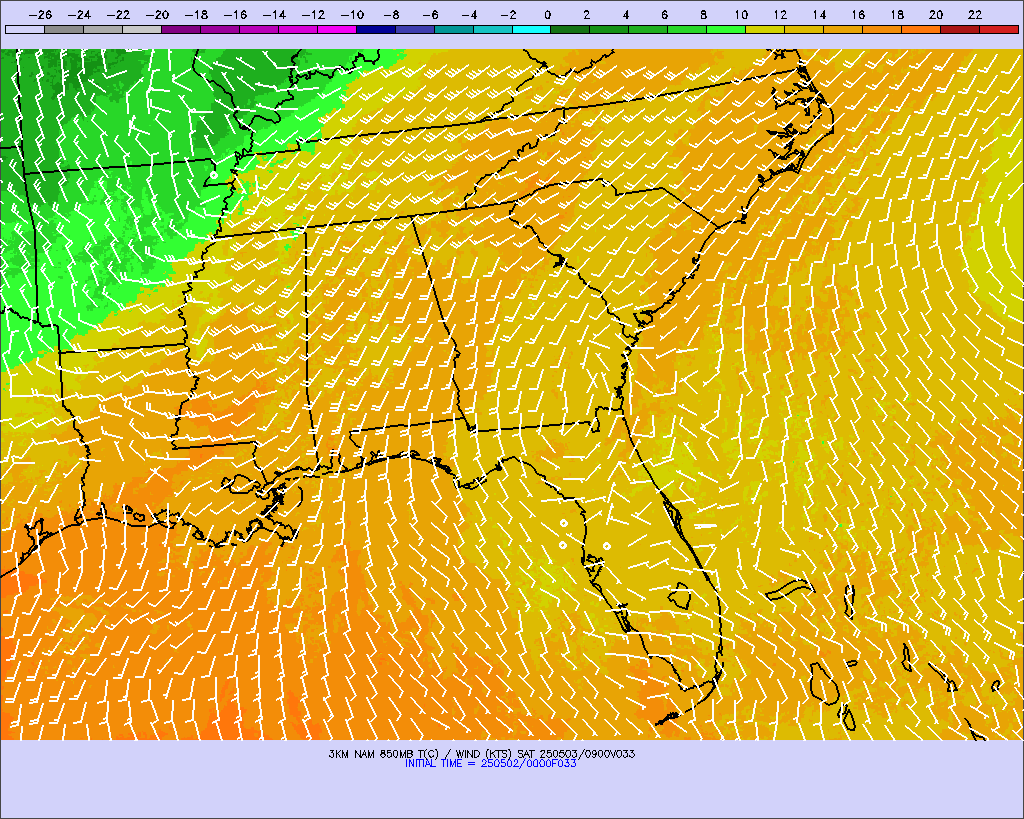The height and width of the screenshot is (819, 1024).
Task: Click the blue "INITIAL TIME = 250502/0000F033" text
Action: (x=490, y=763)
